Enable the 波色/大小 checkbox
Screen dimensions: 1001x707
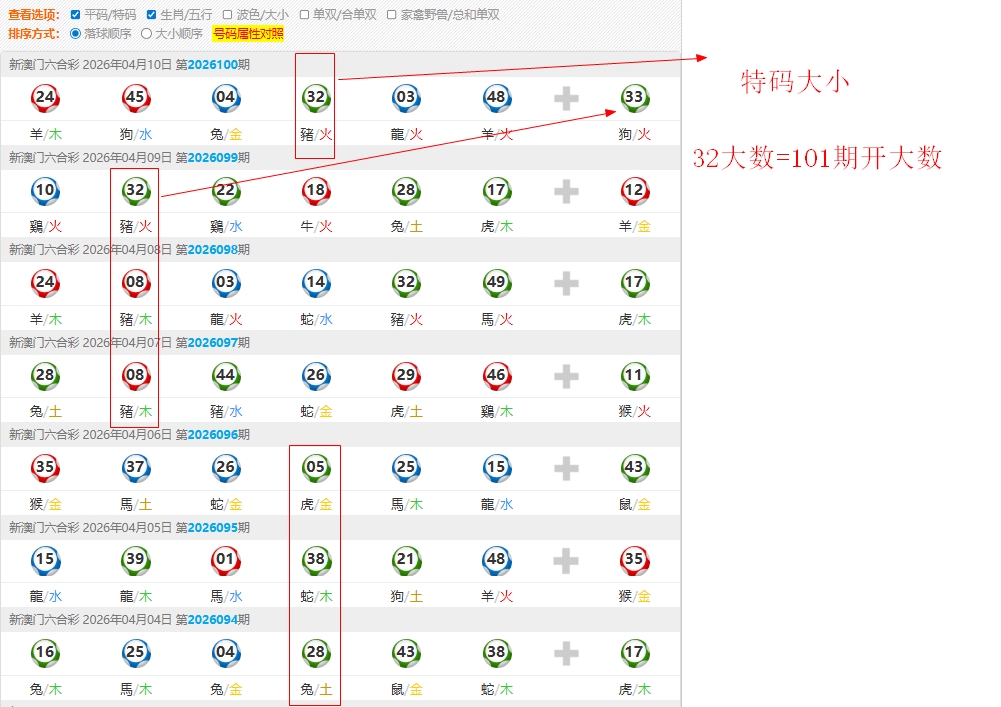point(227,15)
